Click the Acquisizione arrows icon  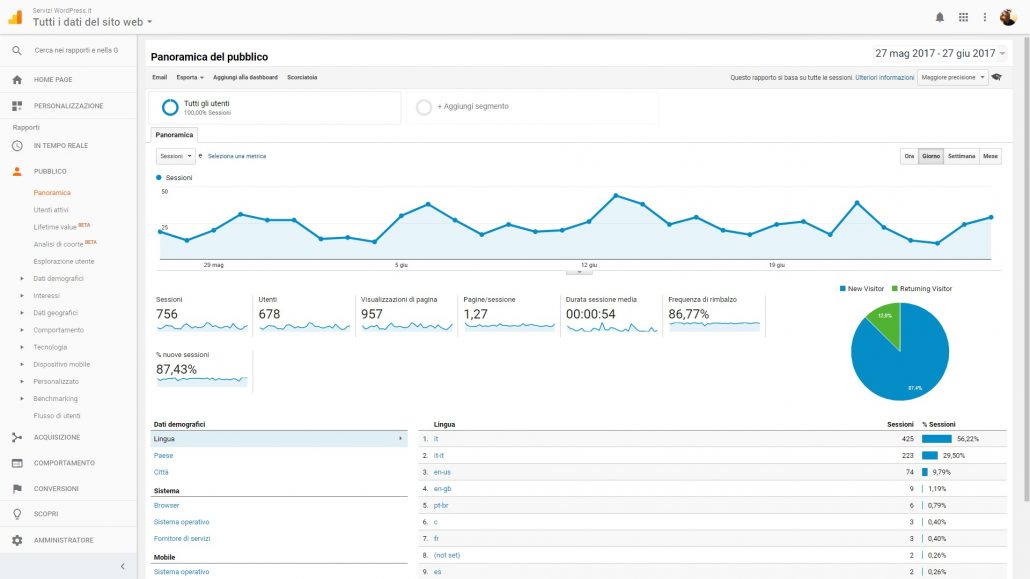point(17,437)
